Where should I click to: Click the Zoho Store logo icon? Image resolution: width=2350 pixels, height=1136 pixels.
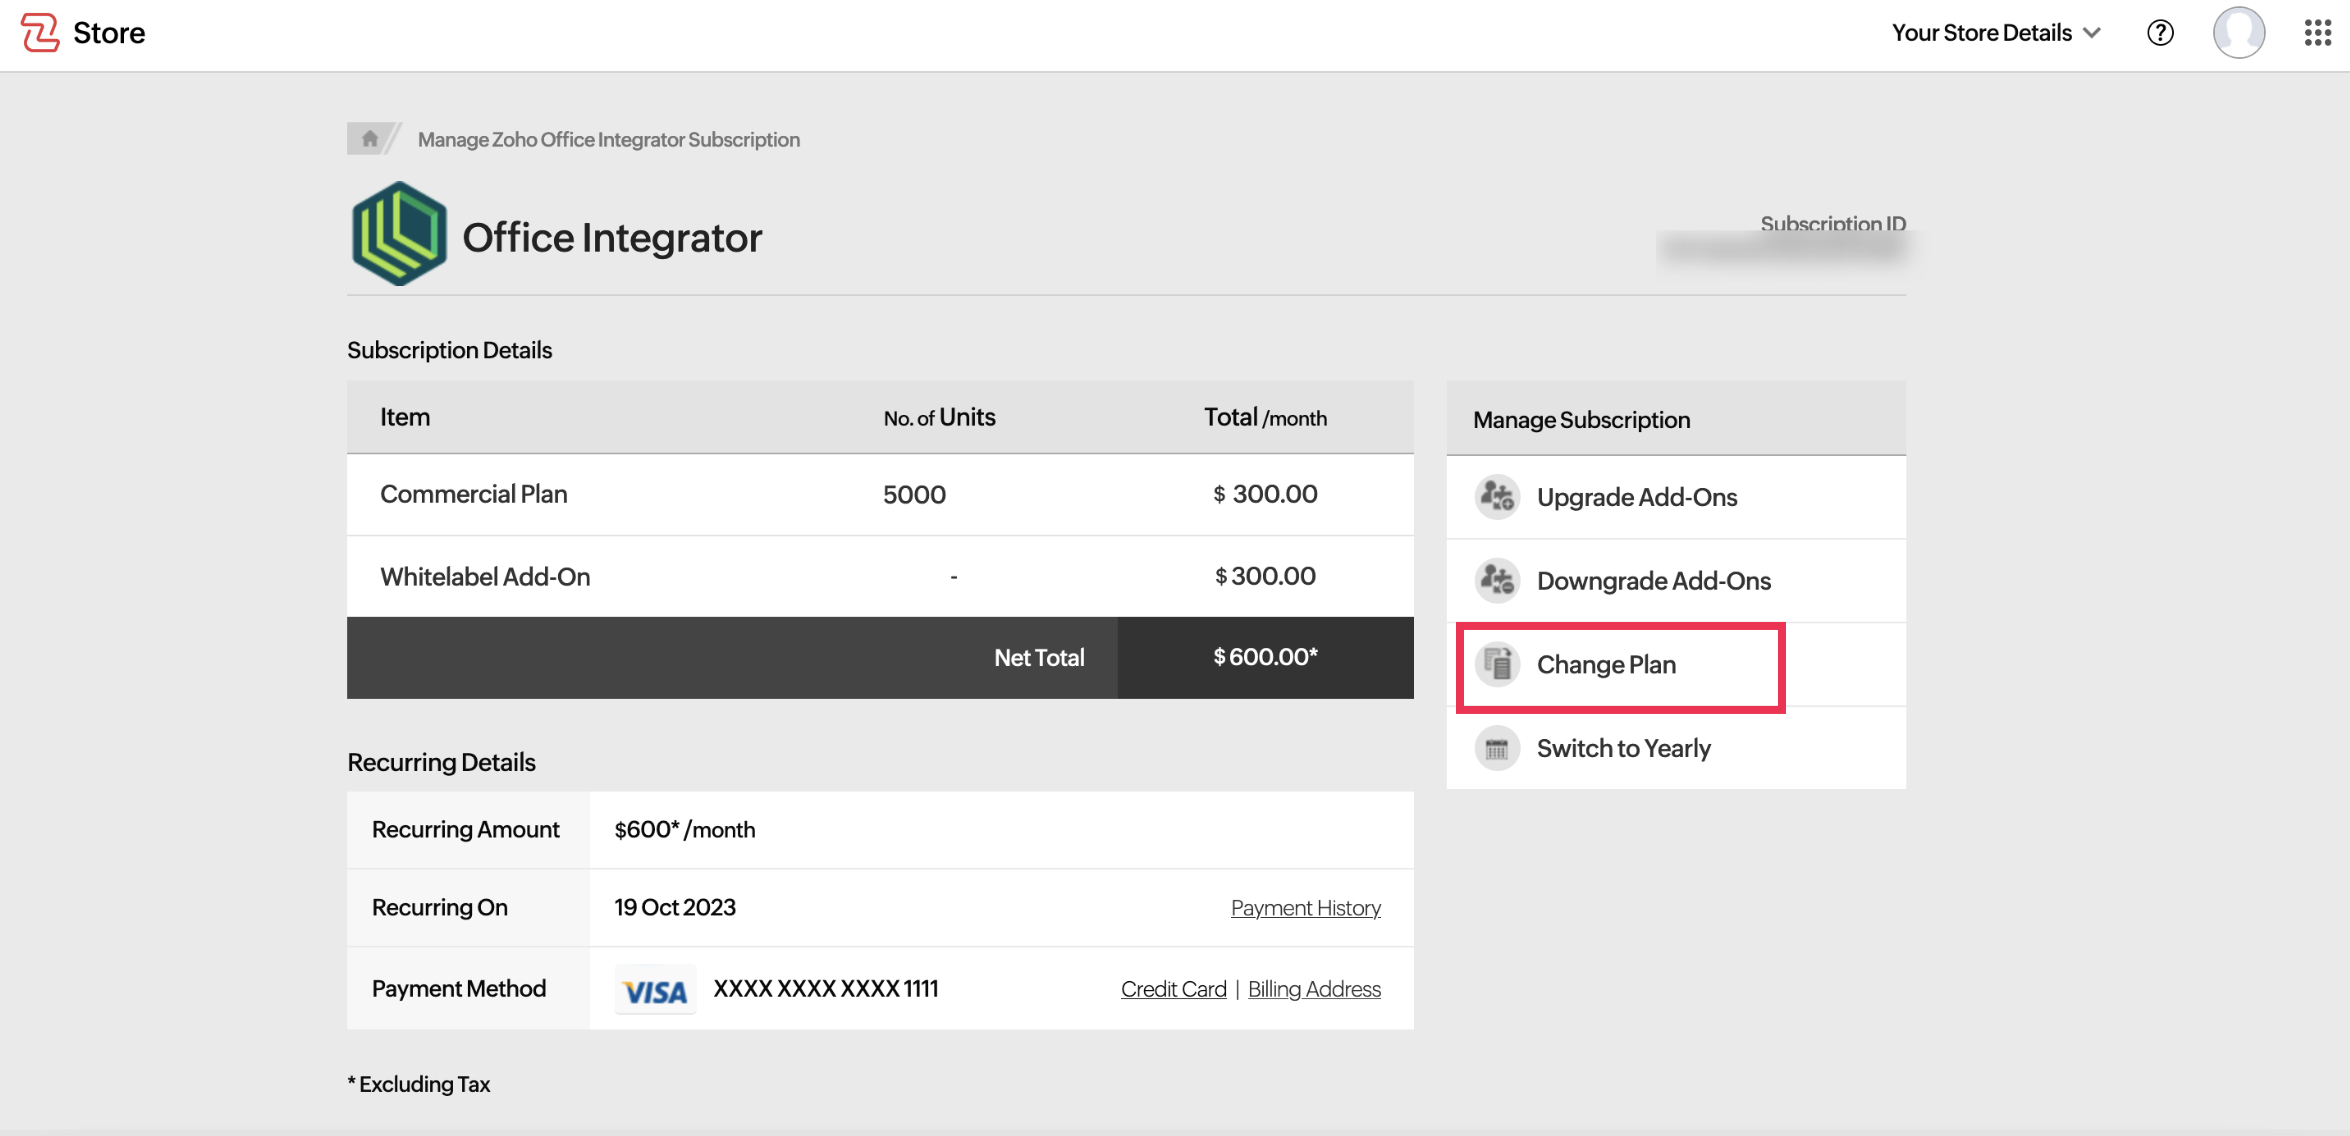40,33
